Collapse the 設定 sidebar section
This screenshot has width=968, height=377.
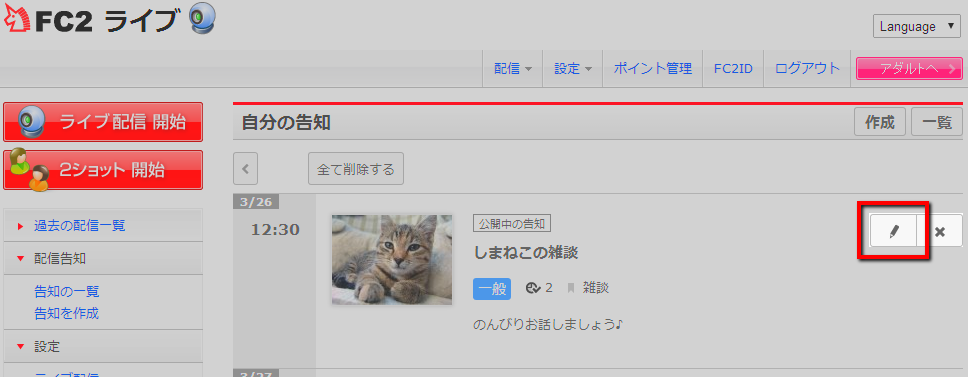103,346
